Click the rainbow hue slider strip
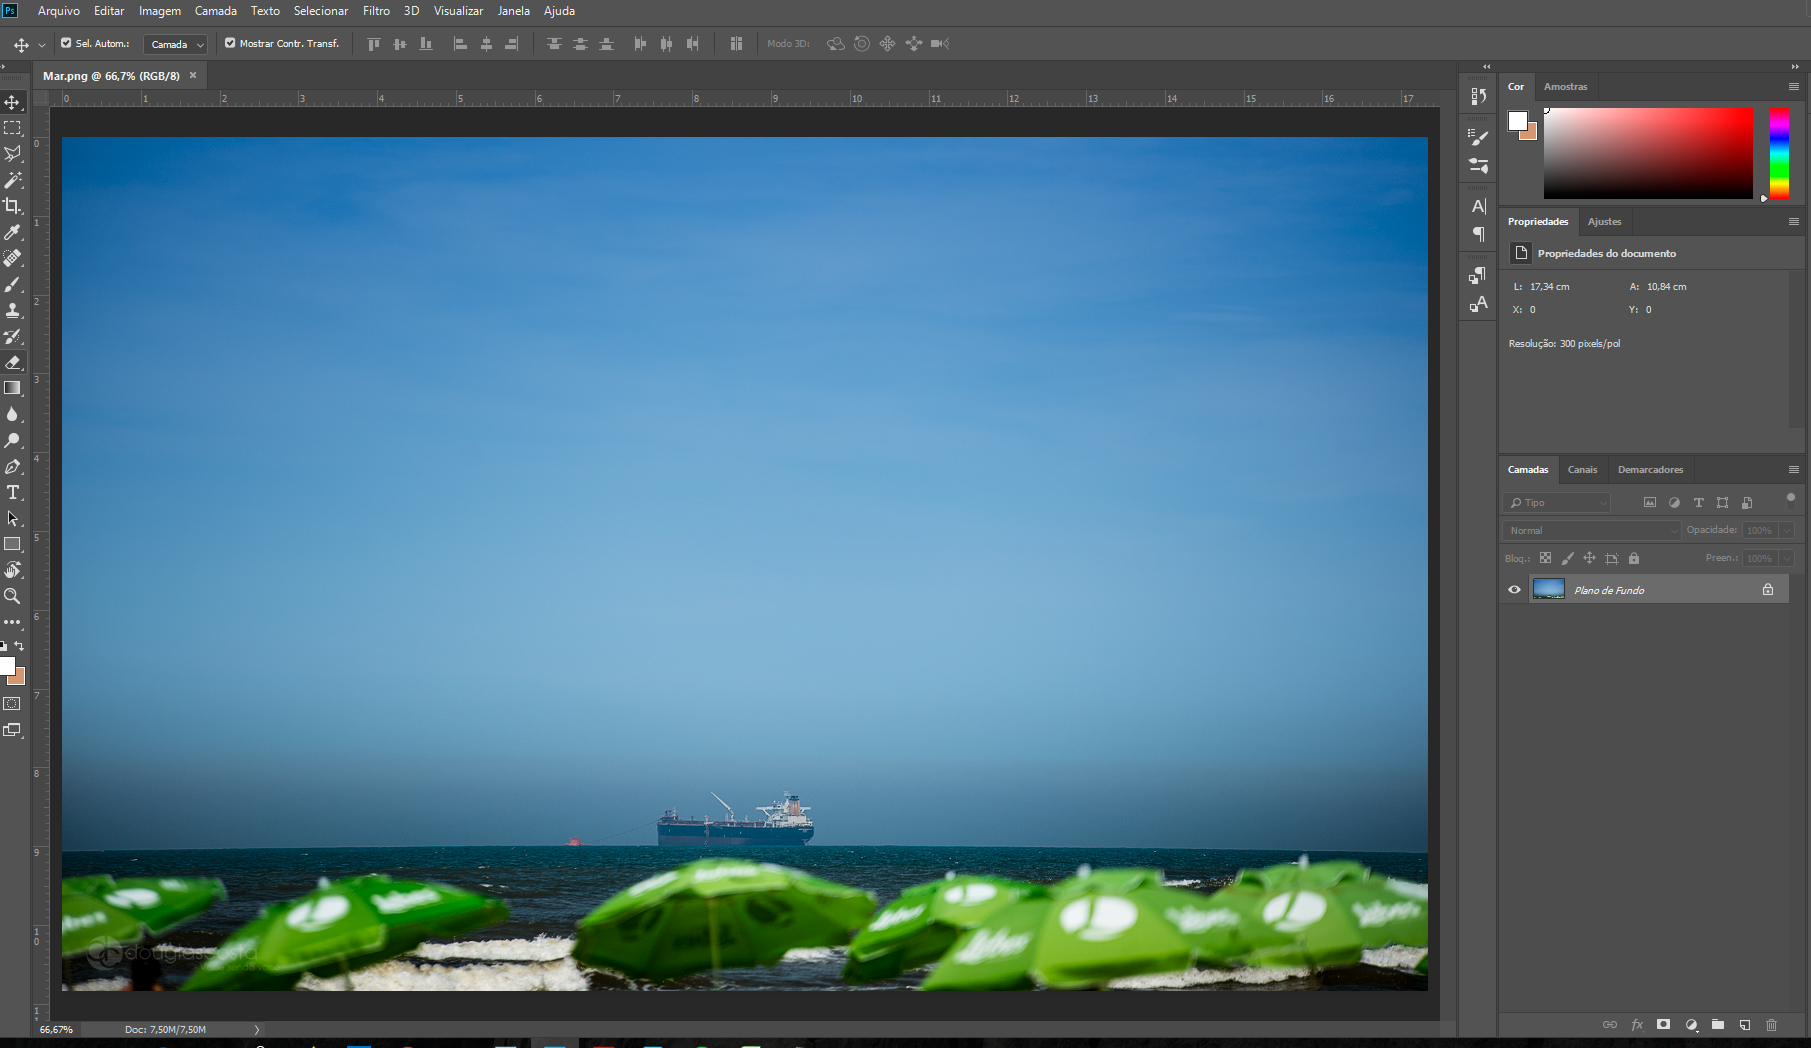The width and height of the screenshot is (1811, 1048). (1779, 153)
